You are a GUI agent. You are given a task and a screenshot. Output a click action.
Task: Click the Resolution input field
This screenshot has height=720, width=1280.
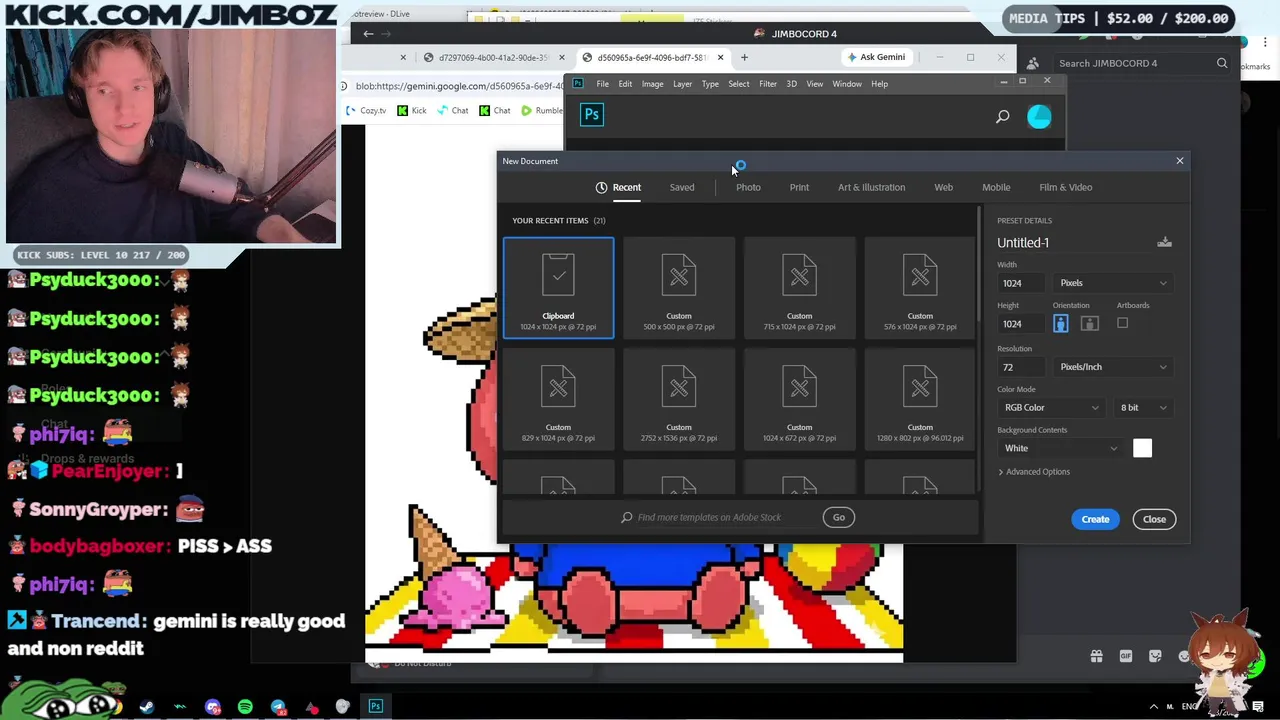(x=1022, y=367)
